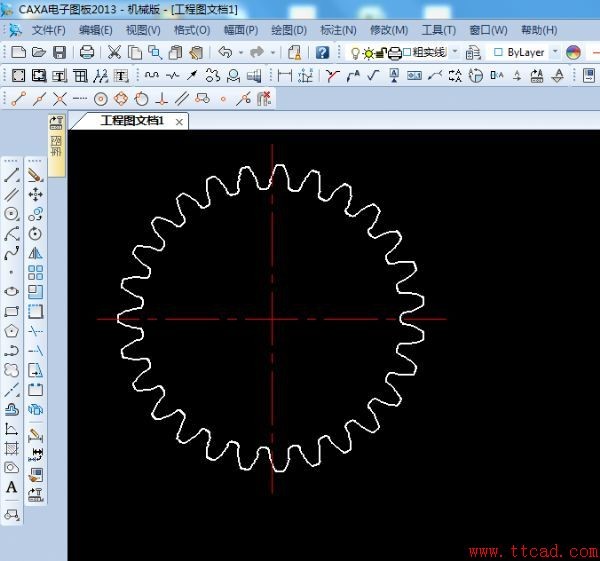
Task: Toggle the layer light bulb on/off icon
Action: [354, 52]
